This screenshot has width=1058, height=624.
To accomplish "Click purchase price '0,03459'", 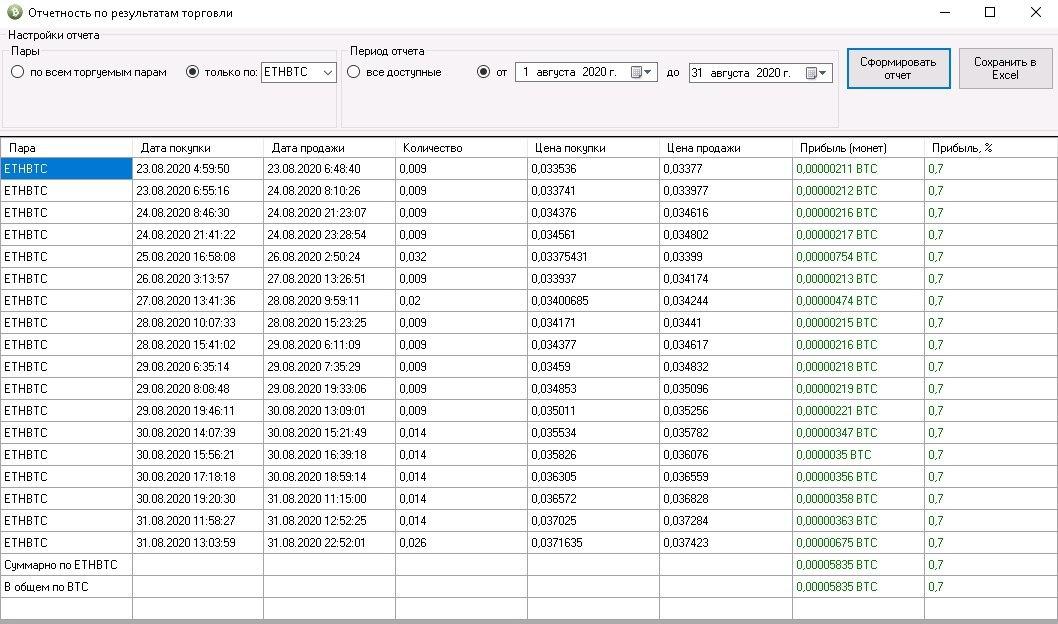I will click(x=594, y=367).
